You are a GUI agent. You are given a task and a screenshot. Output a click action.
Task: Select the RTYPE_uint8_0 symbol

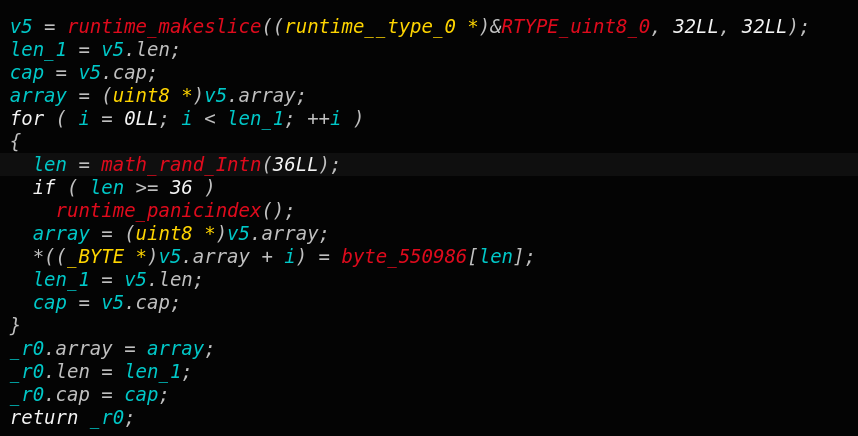(x=576, y=26)
